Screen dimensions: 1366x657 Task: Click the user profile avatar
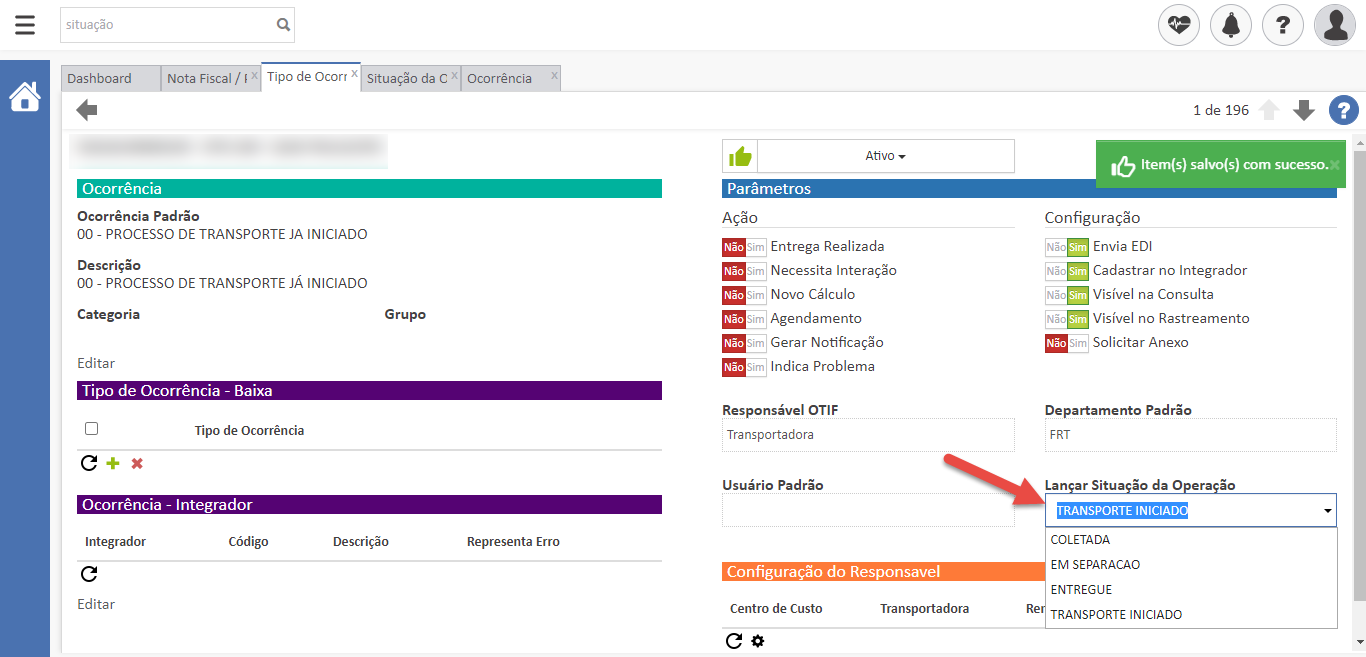pos(1334,25)
